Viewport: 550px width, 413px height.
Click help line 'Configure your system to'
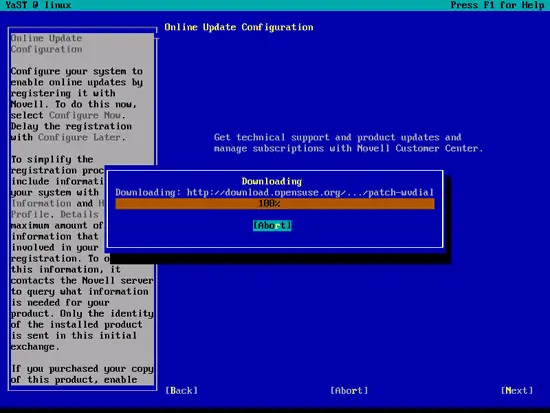click(76, 71)
